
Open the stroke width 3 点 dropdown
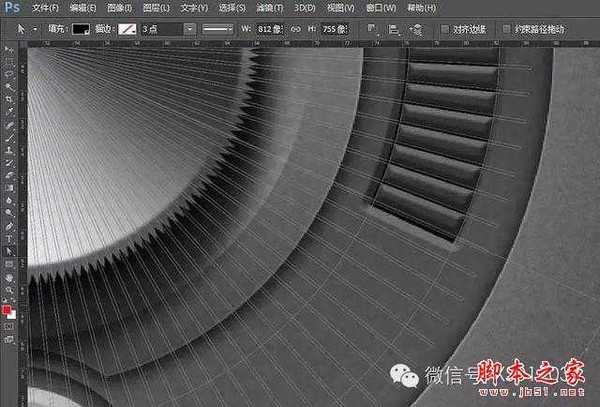coord(189,29)
